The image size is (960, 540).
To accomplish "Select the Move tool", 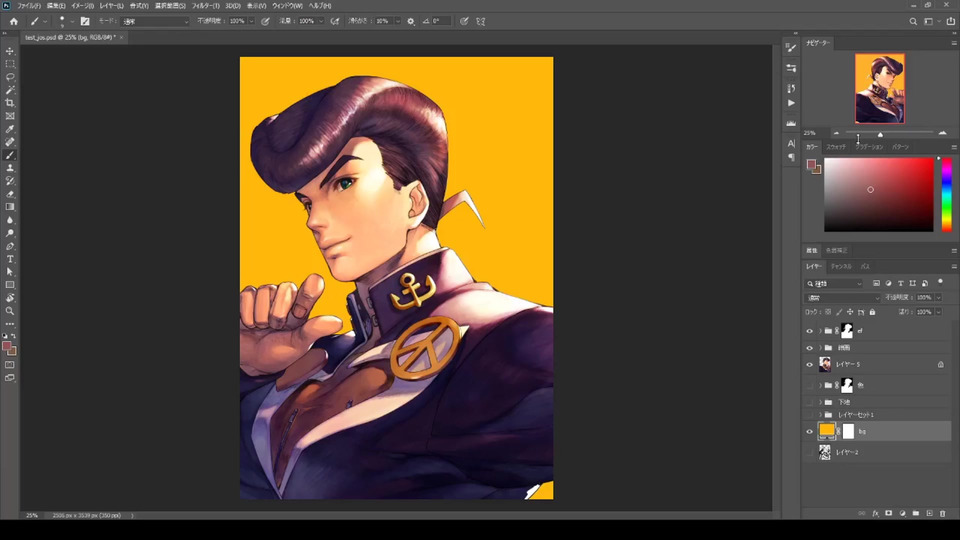I will (x=10, y=51).
